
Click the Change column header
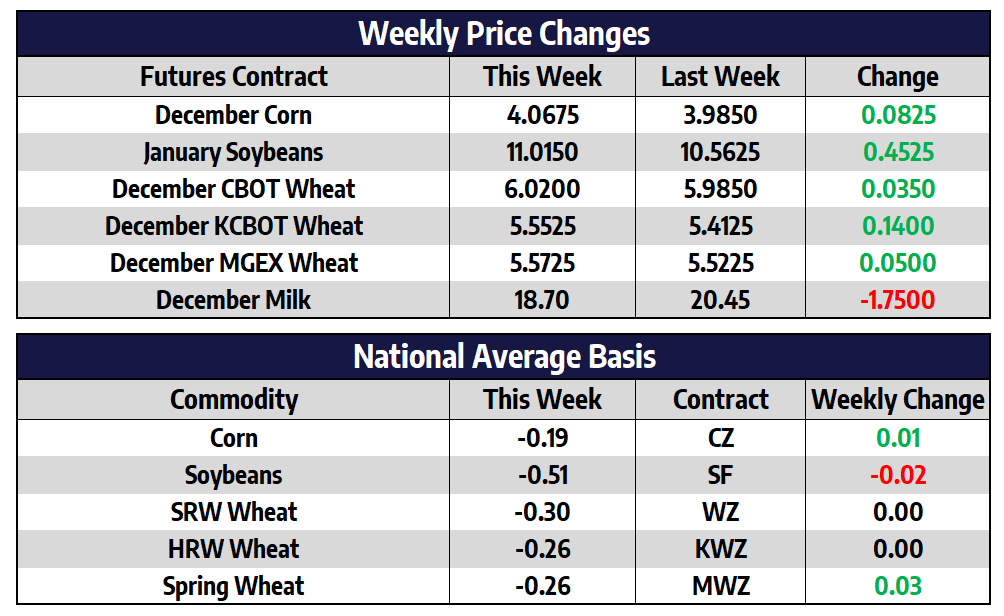tap(897, 77)
